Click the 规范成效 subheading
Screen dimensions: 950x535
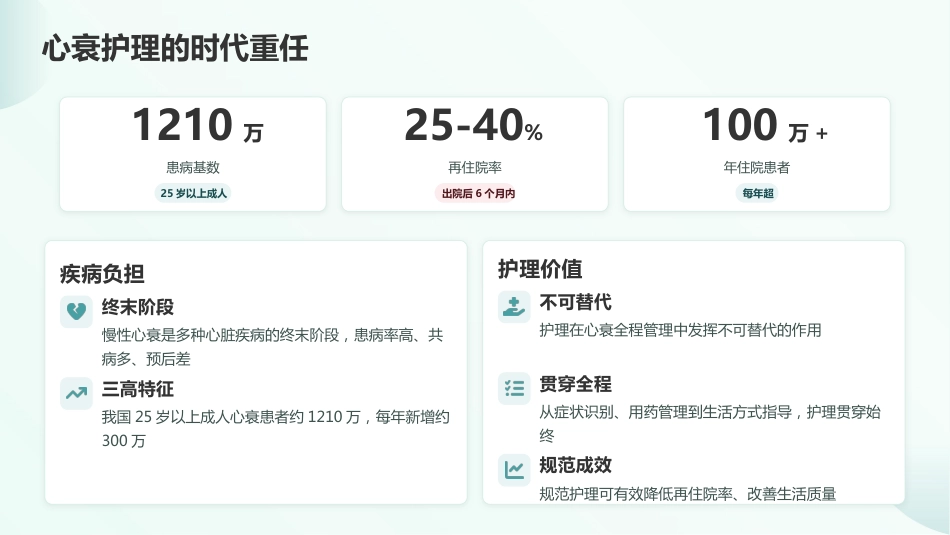point(576,465)
